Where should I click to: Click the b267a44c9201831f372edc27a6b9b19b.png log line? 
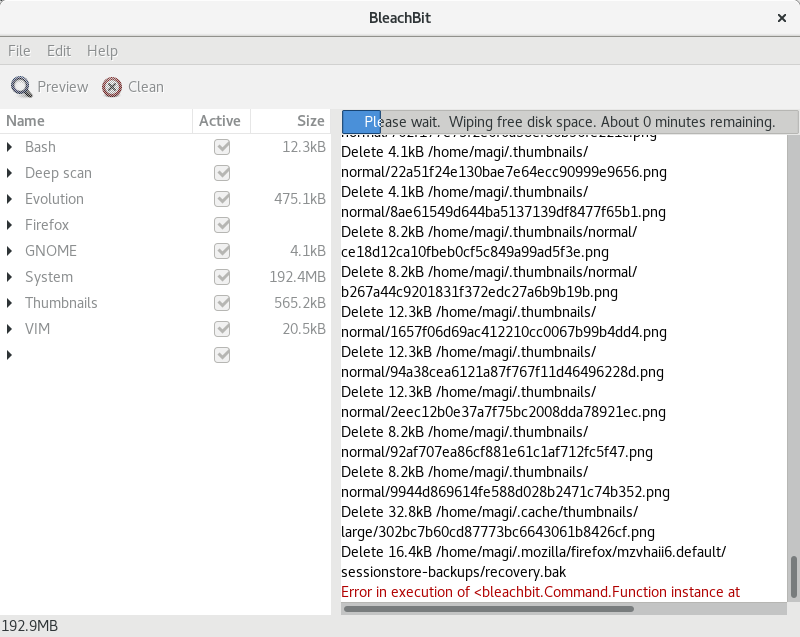[x=479, y=292]
